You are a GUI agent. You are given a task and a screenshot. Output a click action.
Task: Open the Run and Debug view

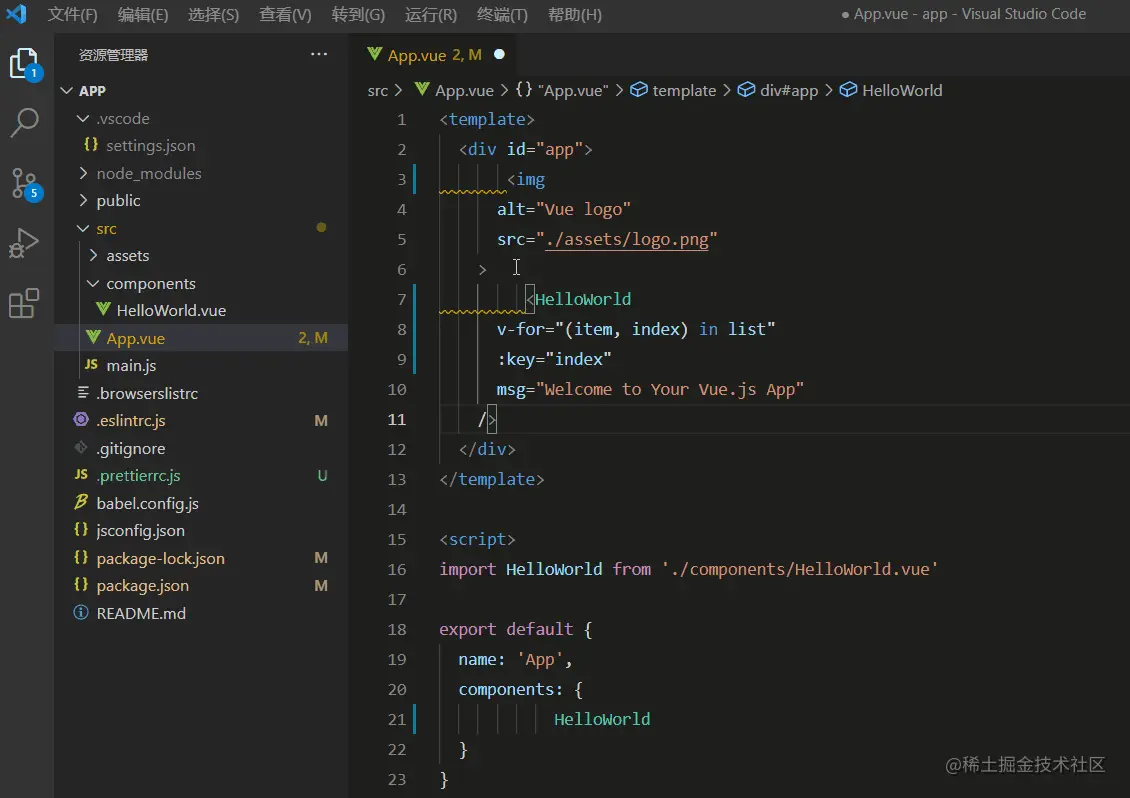[x=24, y=243]
